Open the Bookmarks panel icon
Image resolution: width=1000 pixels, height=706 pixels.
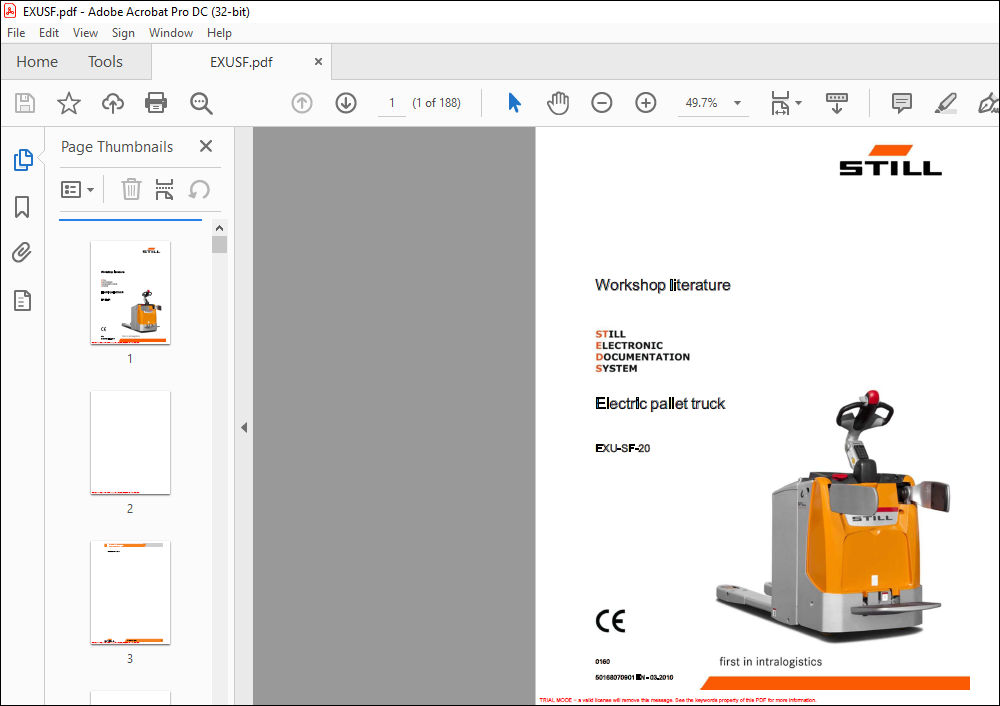pos(22,207)
